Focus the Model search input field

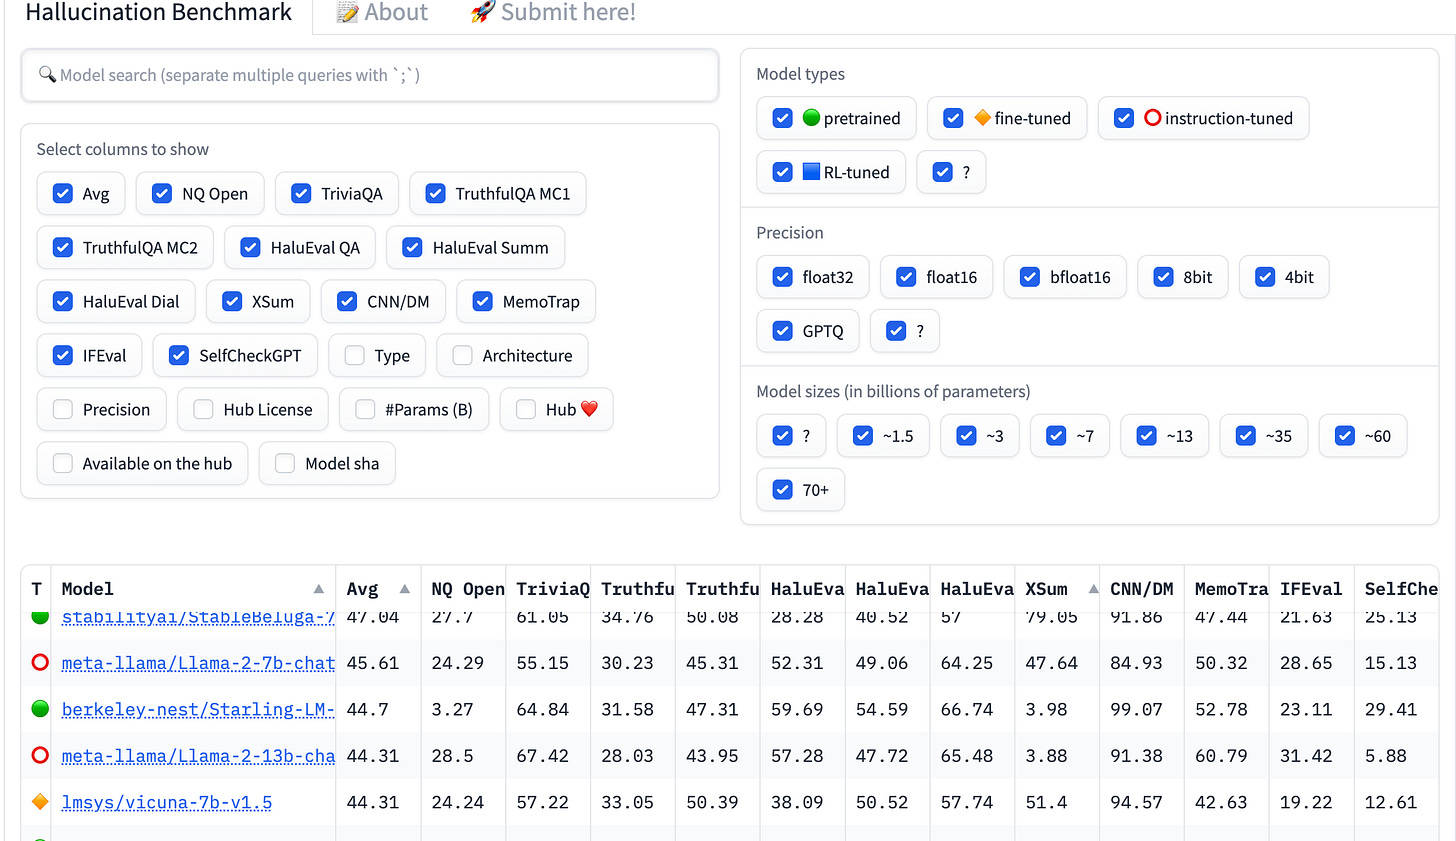point(370,75)
